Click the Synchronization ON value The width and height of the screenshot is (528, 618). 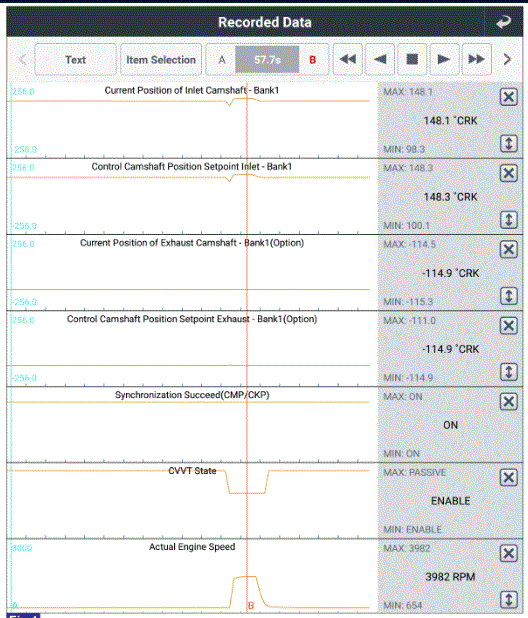point(450,425)
